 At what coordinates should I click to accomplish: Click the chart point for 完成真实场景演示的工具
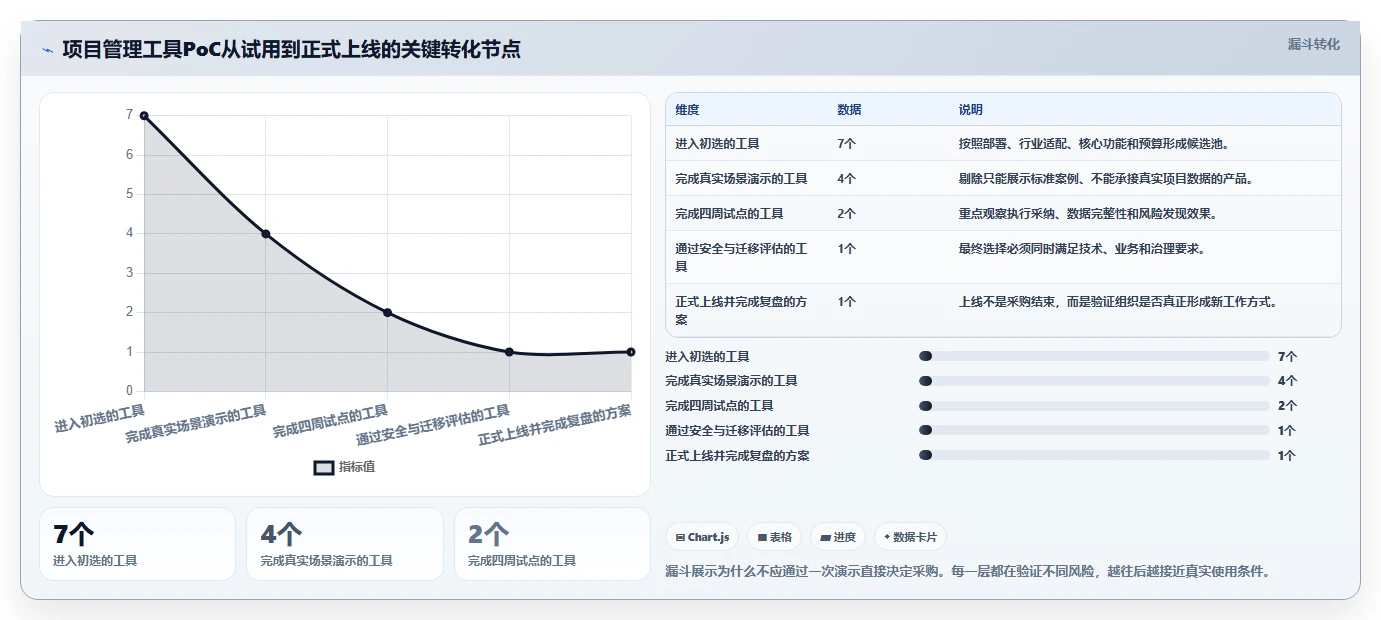pos(266,234)
